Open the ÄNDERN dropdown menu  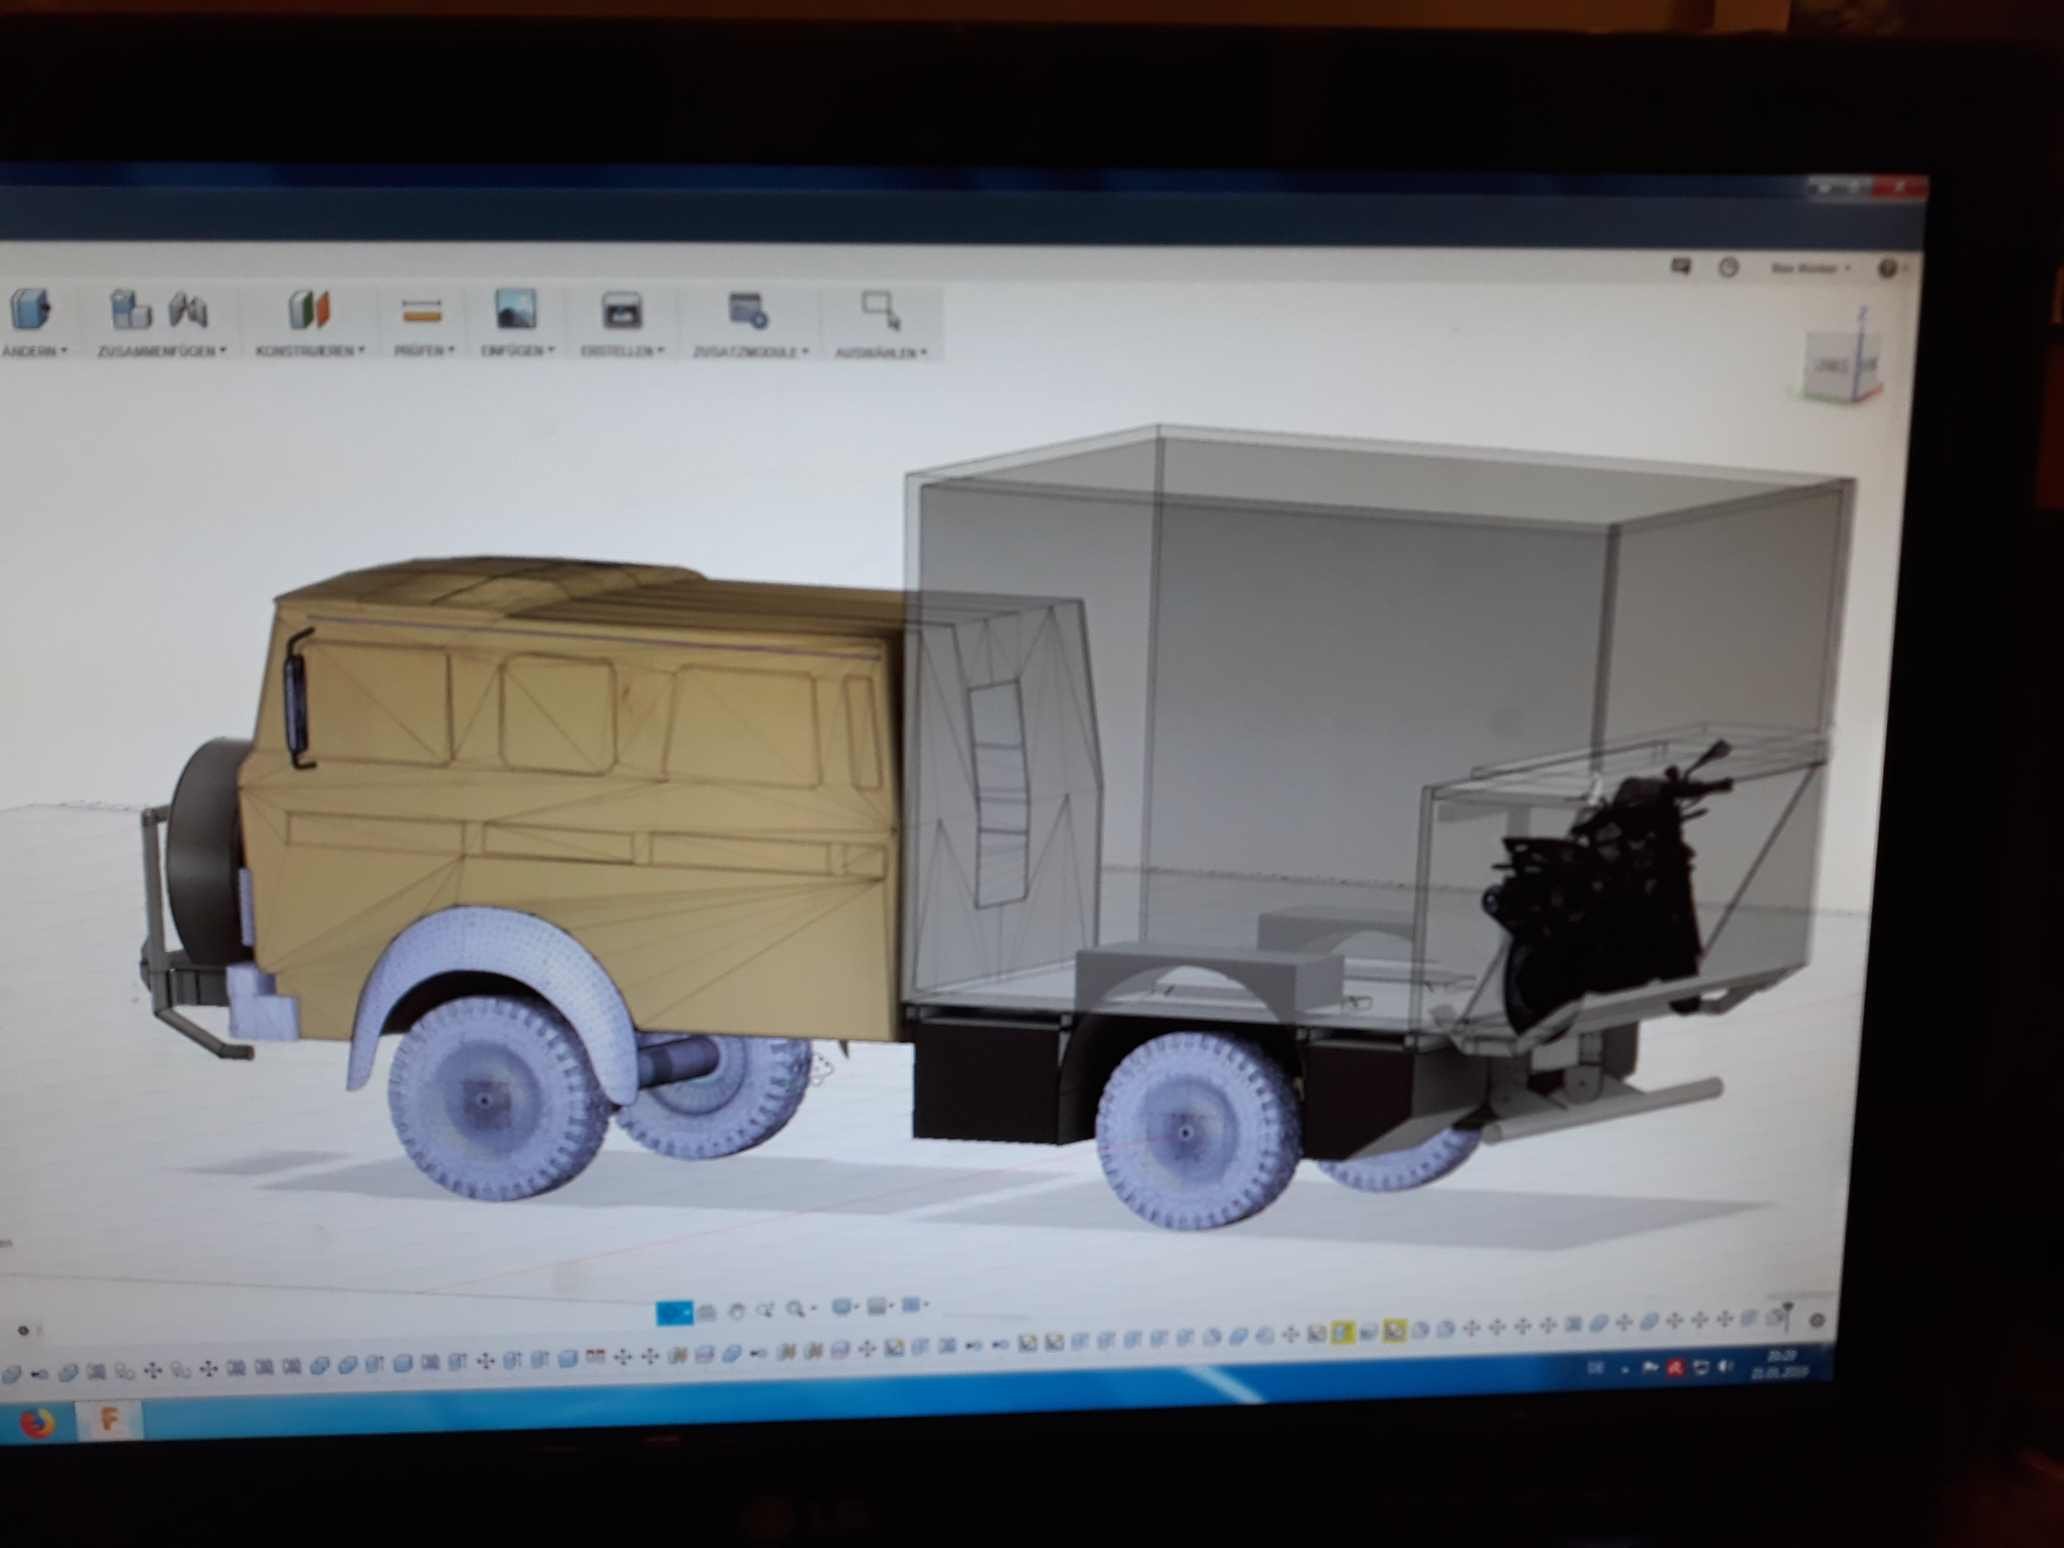click(34, 351)
